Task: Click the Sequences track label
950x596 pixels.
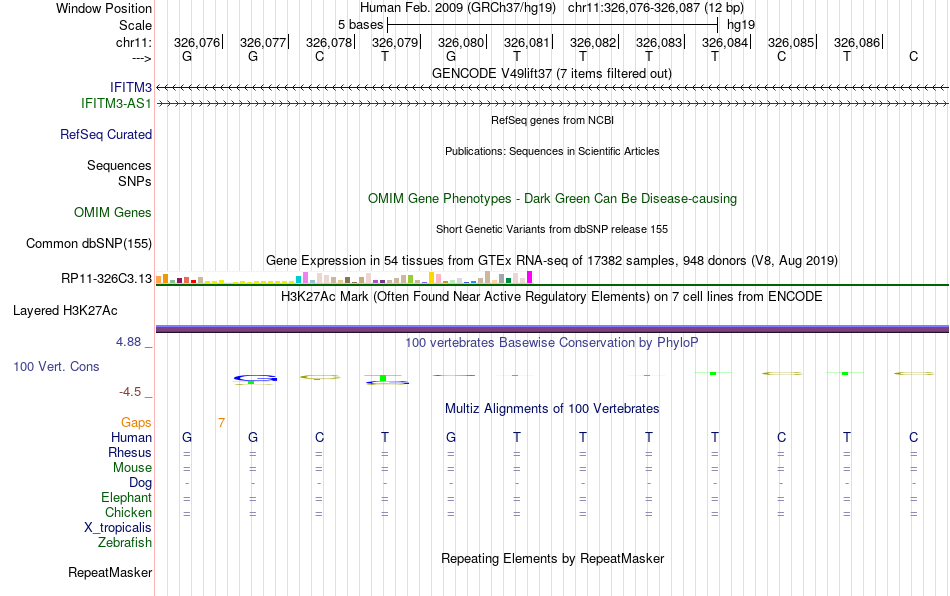Action: [x=119, y=165]
